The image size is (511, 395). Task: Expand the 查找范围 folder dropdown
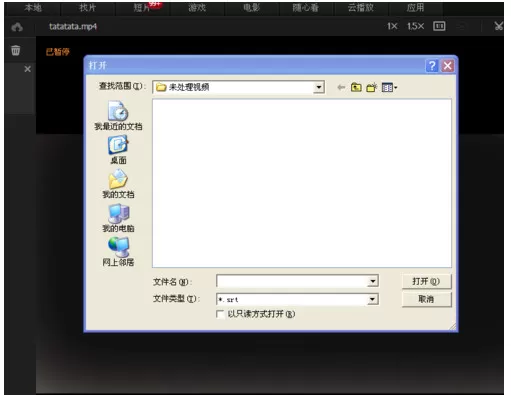pyautogui.click(x=319, y=87)
